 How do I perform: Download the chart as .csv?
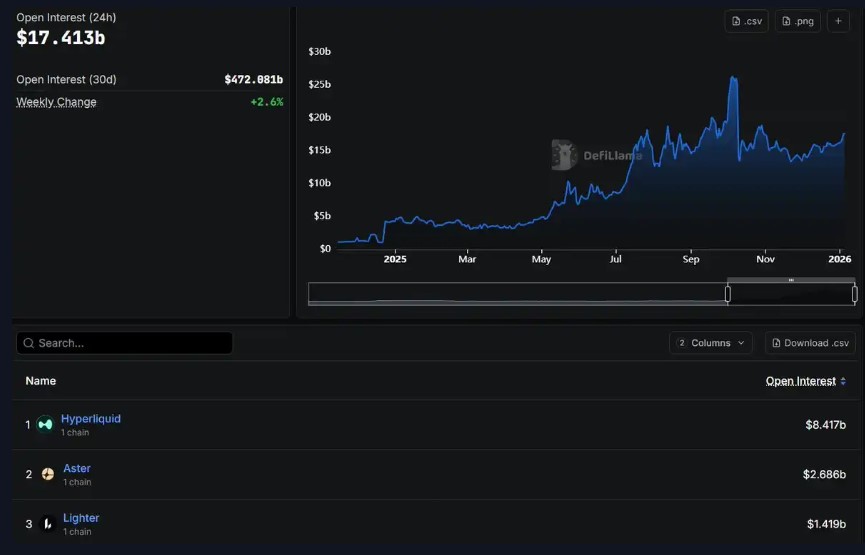point(746,21)
